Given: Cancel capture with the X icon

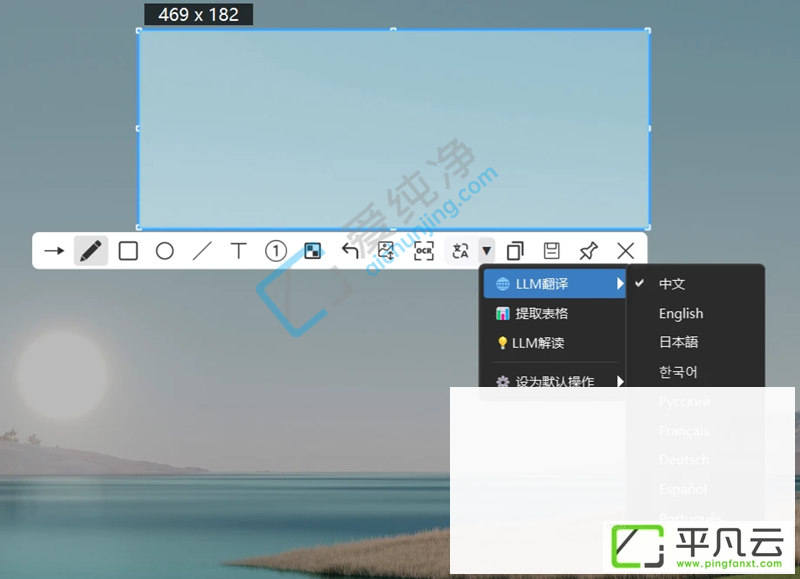Looking at the screenshot, I should pyautogui.click(x=626, y=251).
